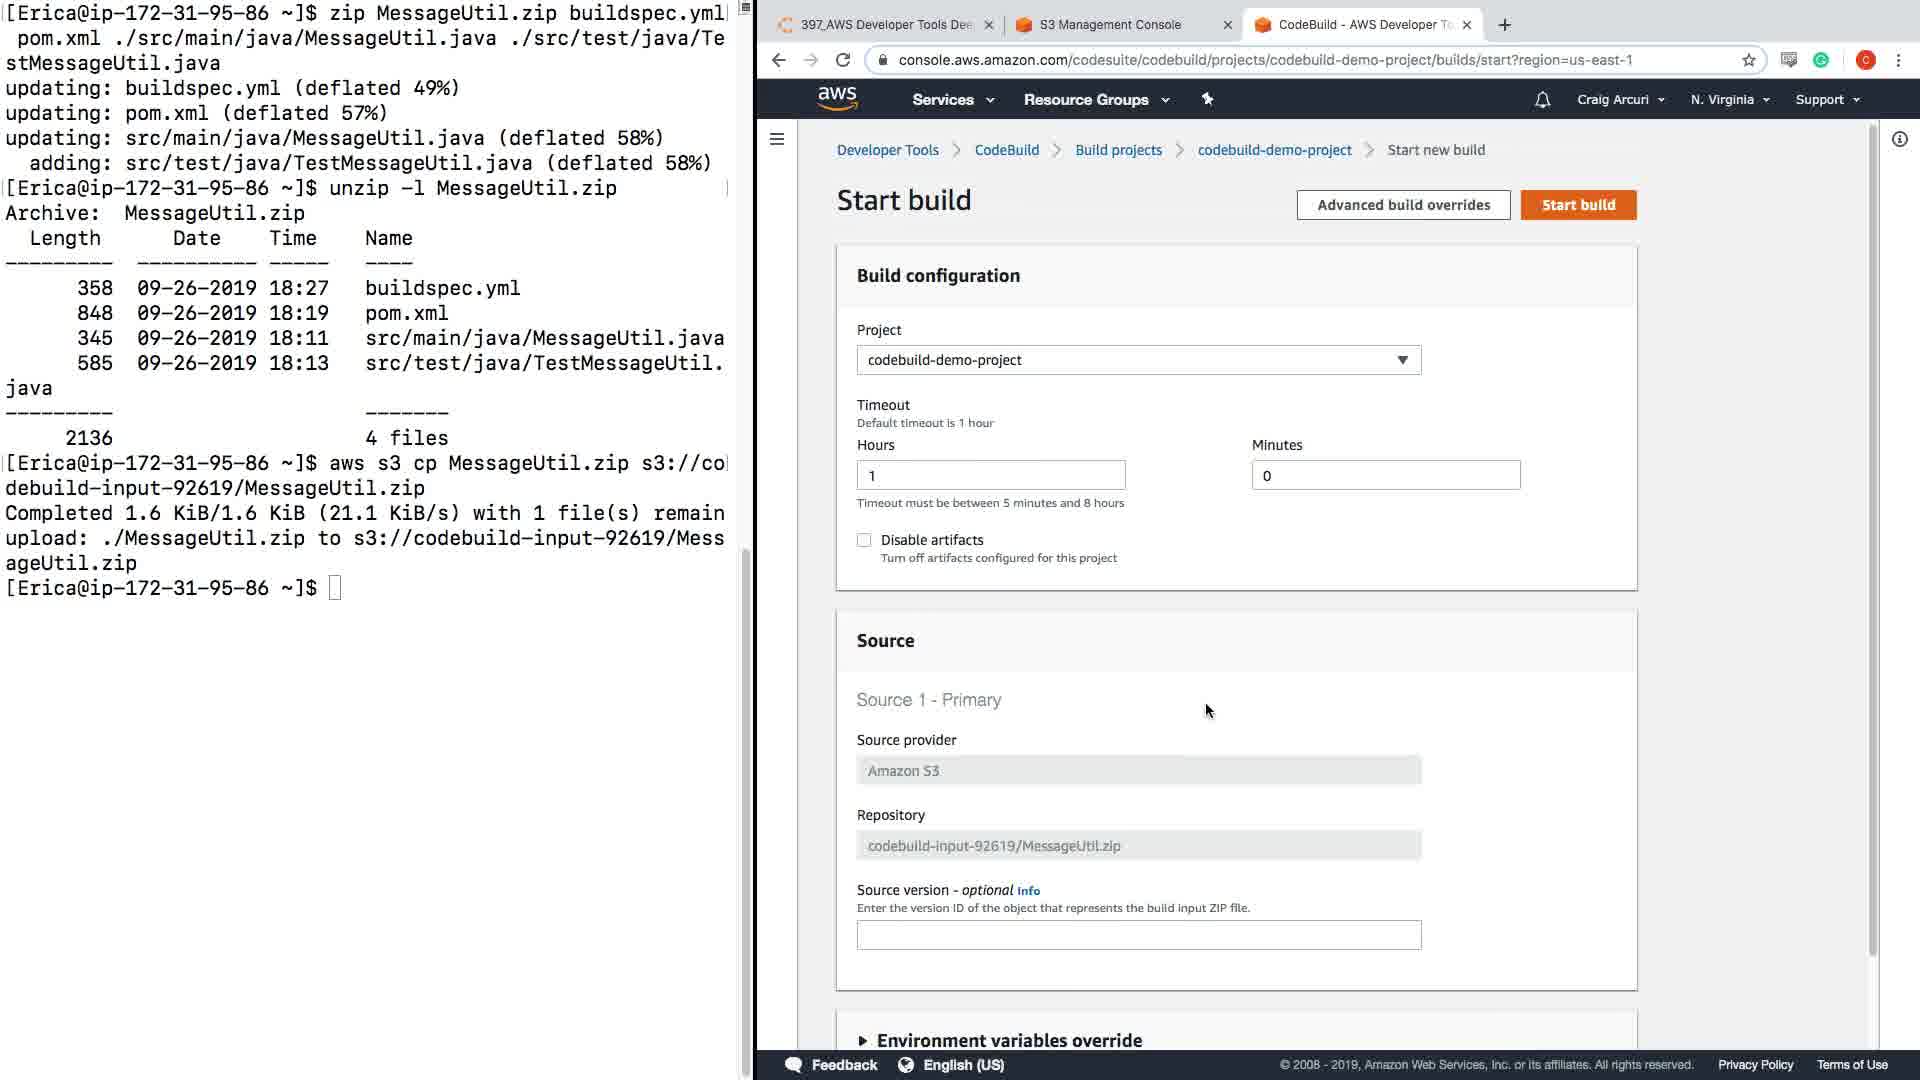Go back with browser back arrow
The height and width of the screenshot is (1080, 1920).
coord(779,60)
